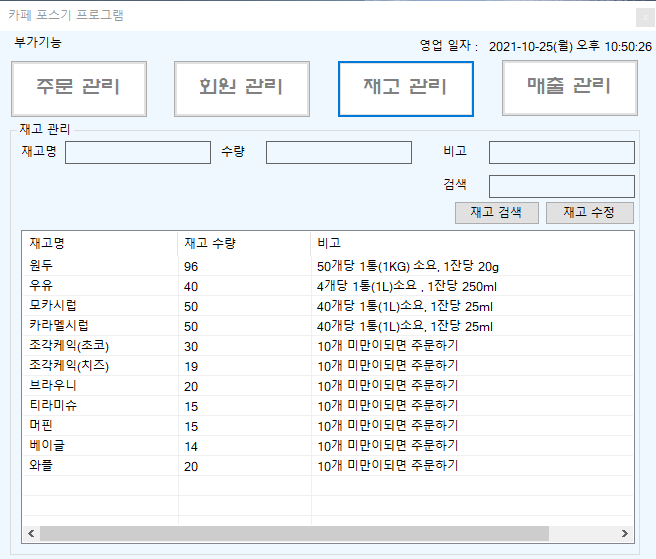656x559 pixels.
Task: Click the 재고명 column header
Action: click(x=100, y=243)
